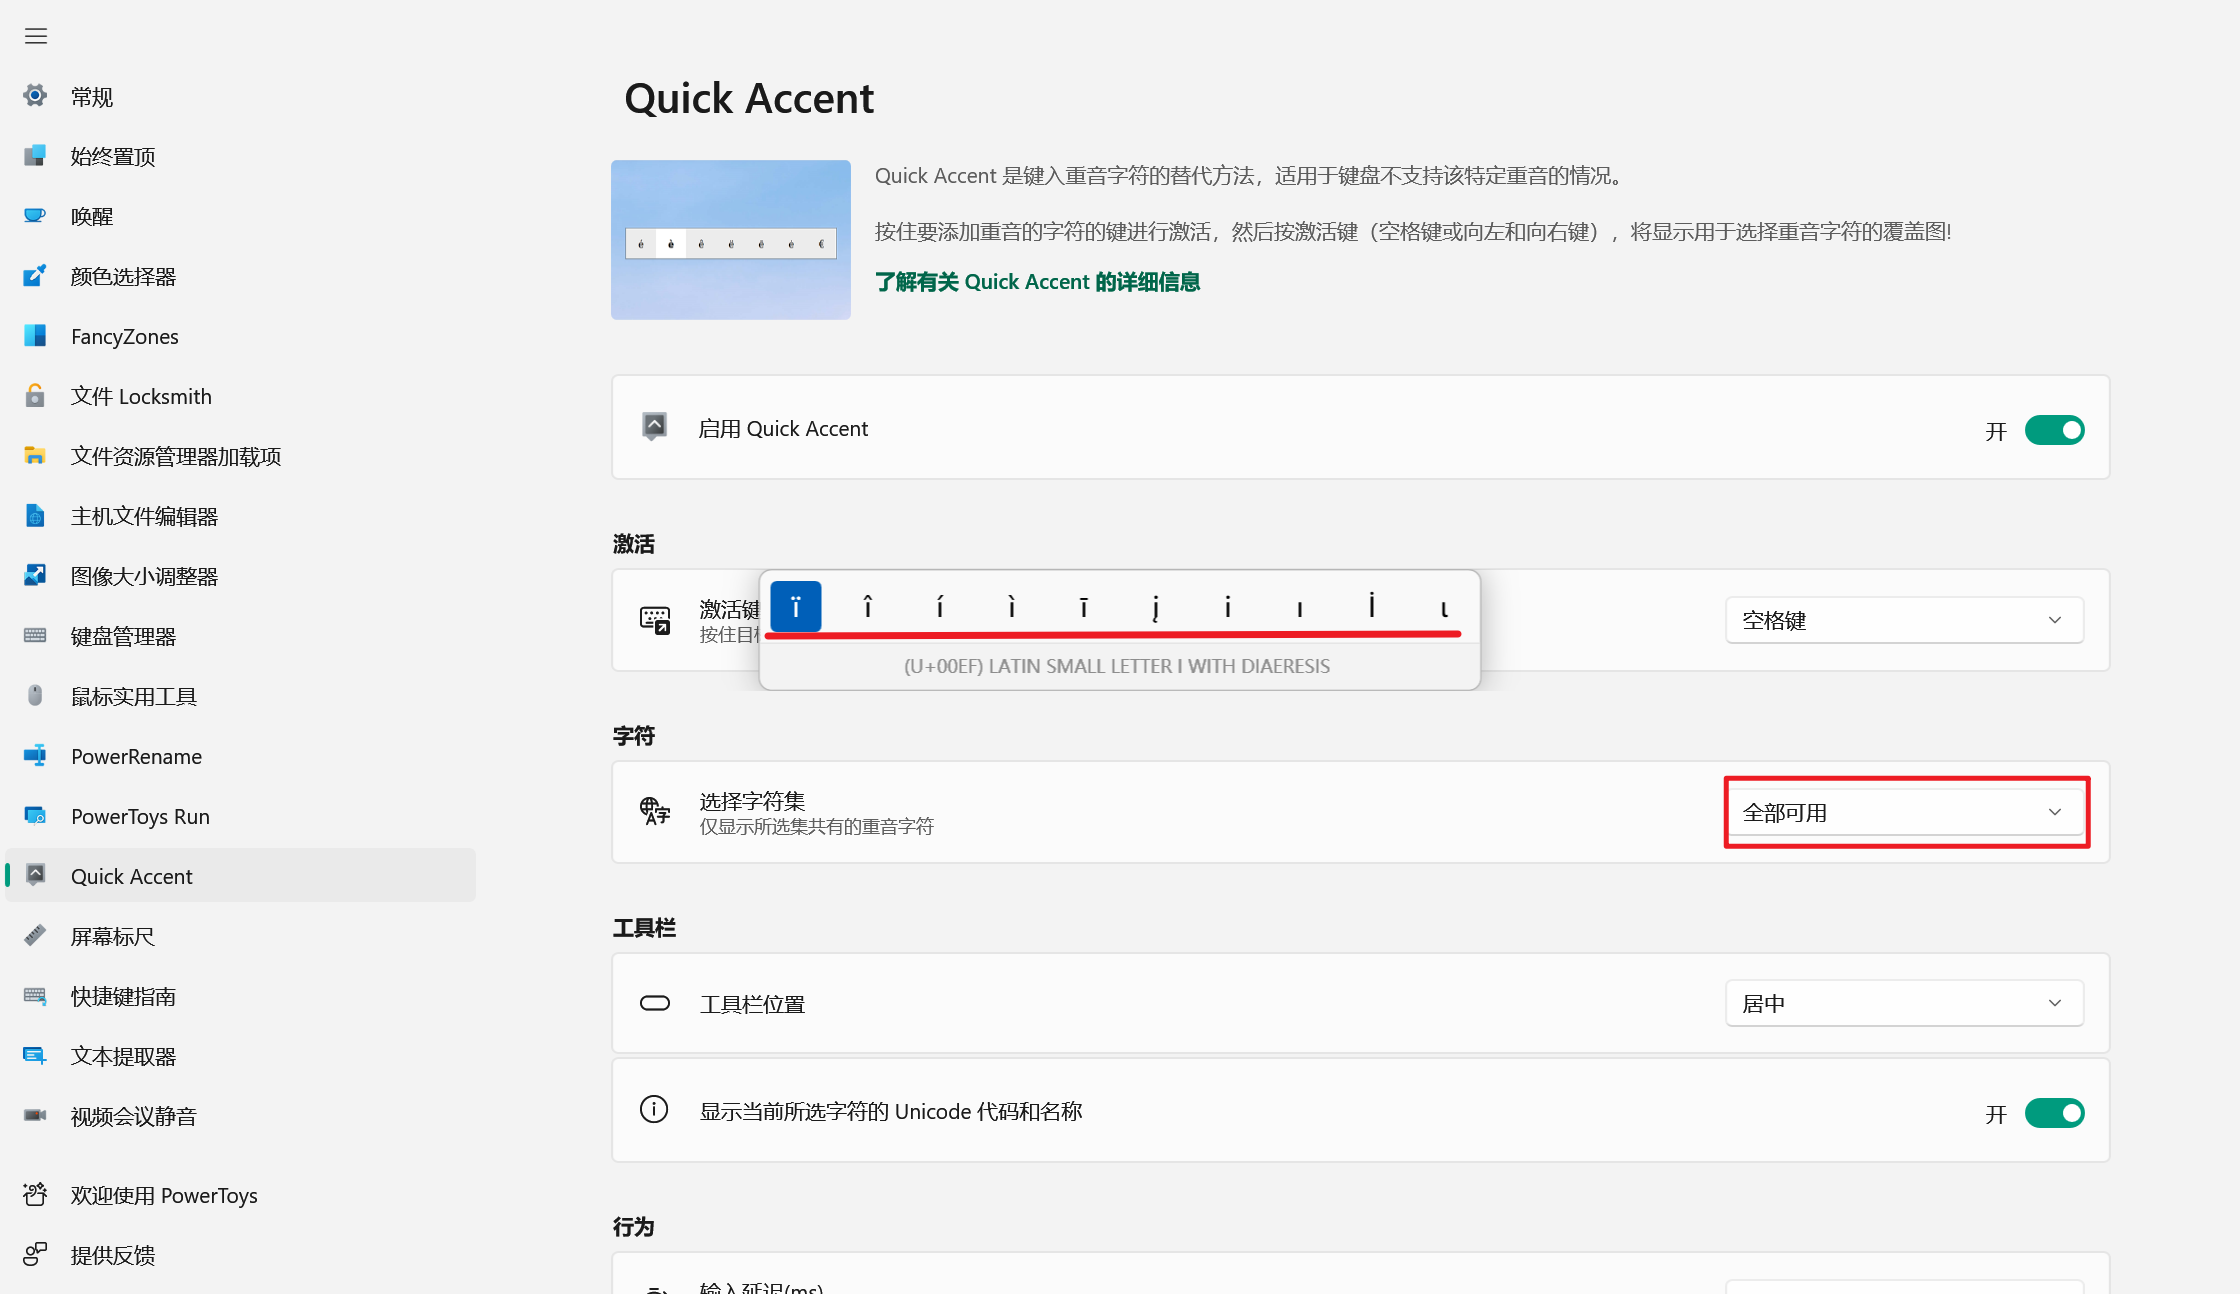Open the Color Picker (颜色选择器) sidebar icon
Screen dimensions: 2240x1294
pyautogui.click(x=35, y=276)
